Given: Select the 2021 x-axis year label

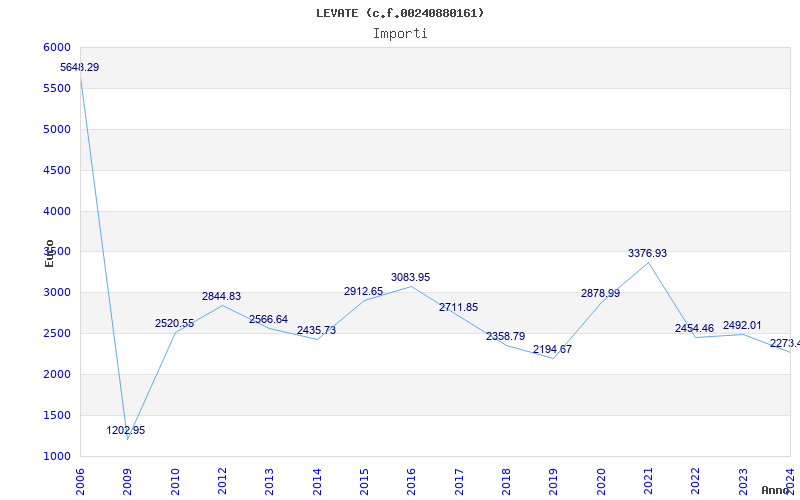Looking at the screenshot, I should click(648, 482).
